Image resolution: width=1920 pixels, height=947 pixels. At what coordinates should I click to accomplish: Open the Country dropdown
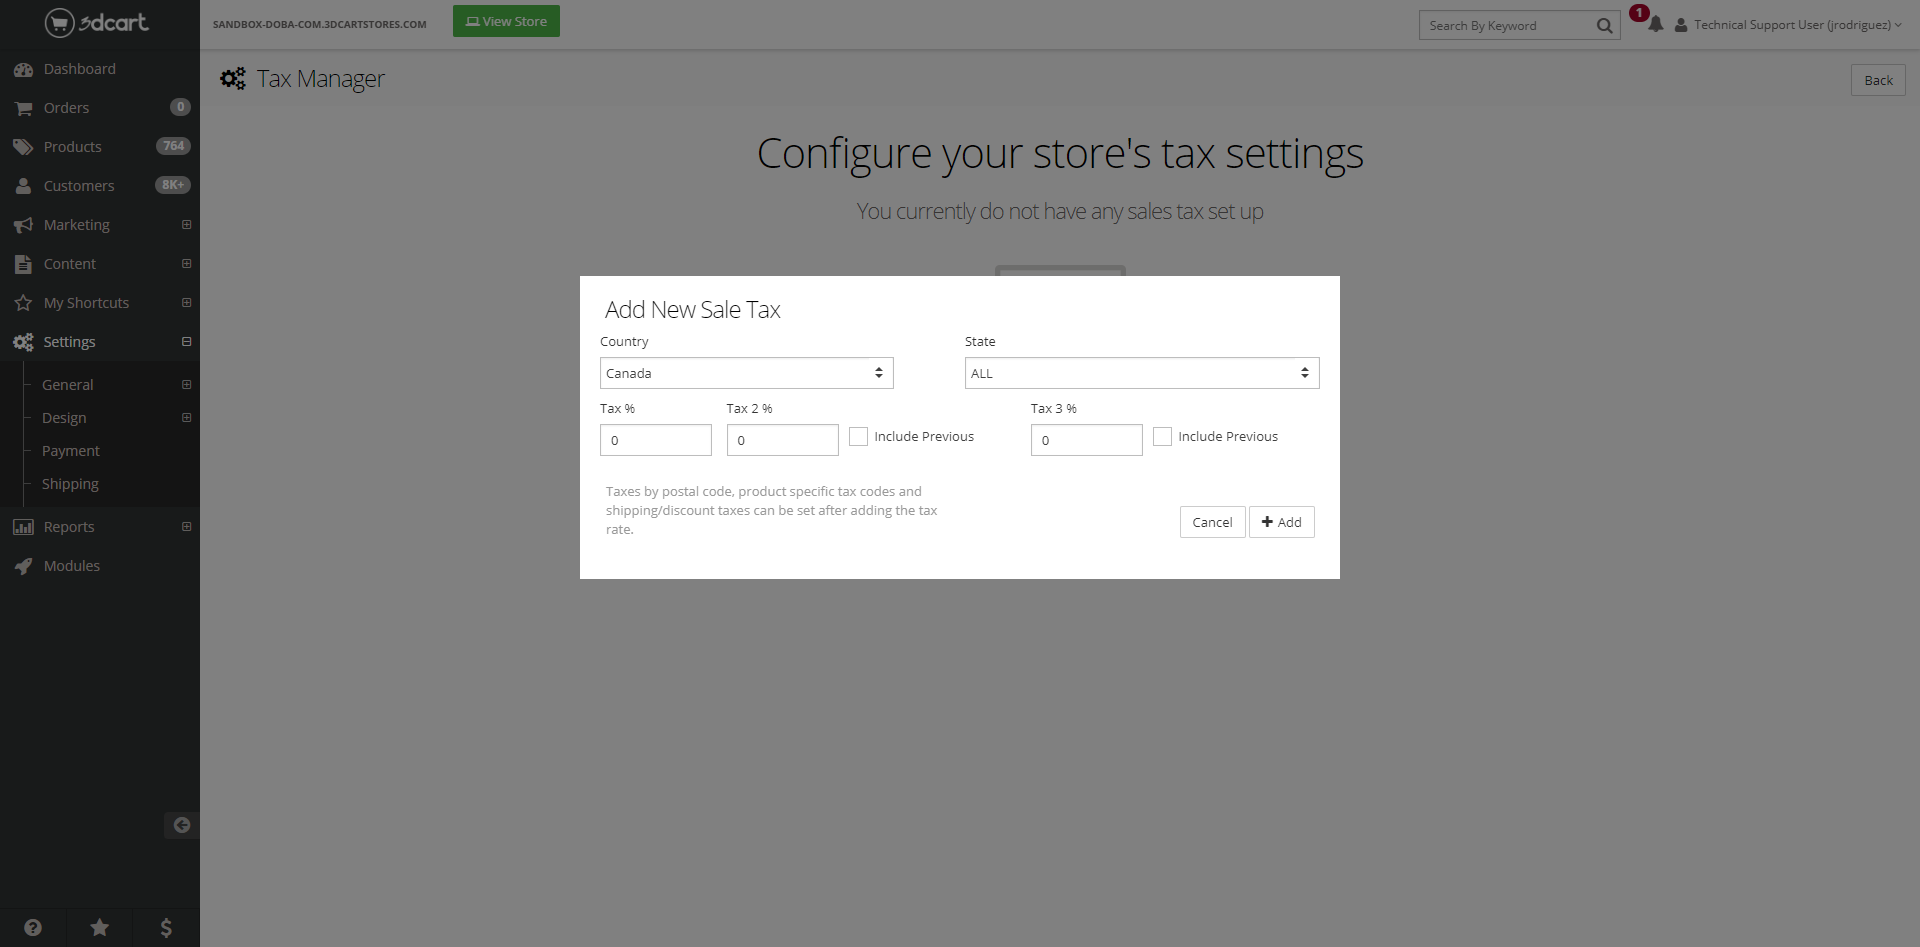746,373
